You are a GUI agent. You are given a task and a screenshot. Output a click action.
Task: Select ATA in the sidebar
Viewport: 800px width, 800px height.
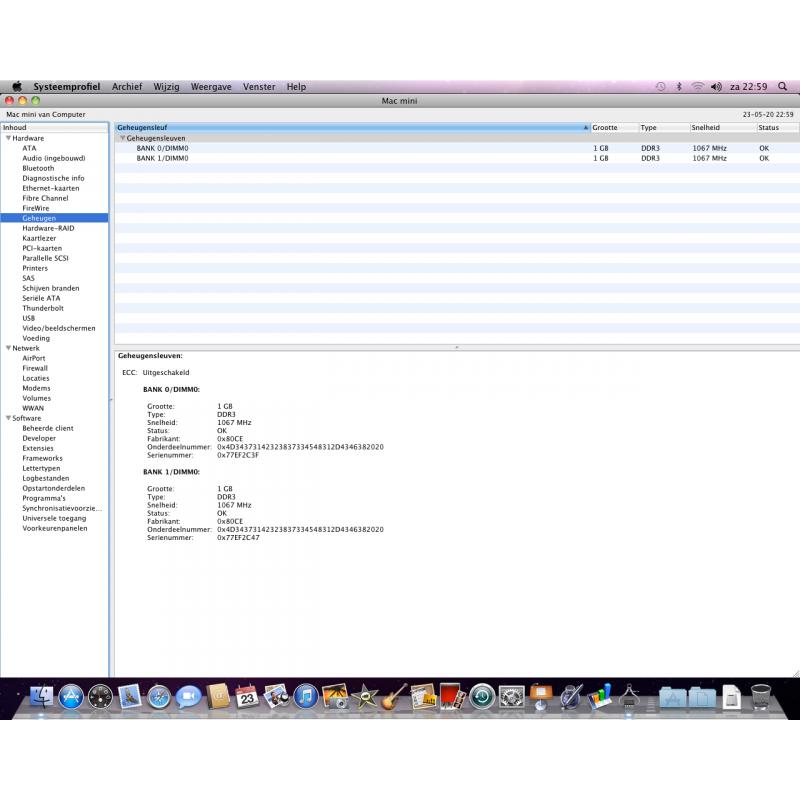(29, 148)
